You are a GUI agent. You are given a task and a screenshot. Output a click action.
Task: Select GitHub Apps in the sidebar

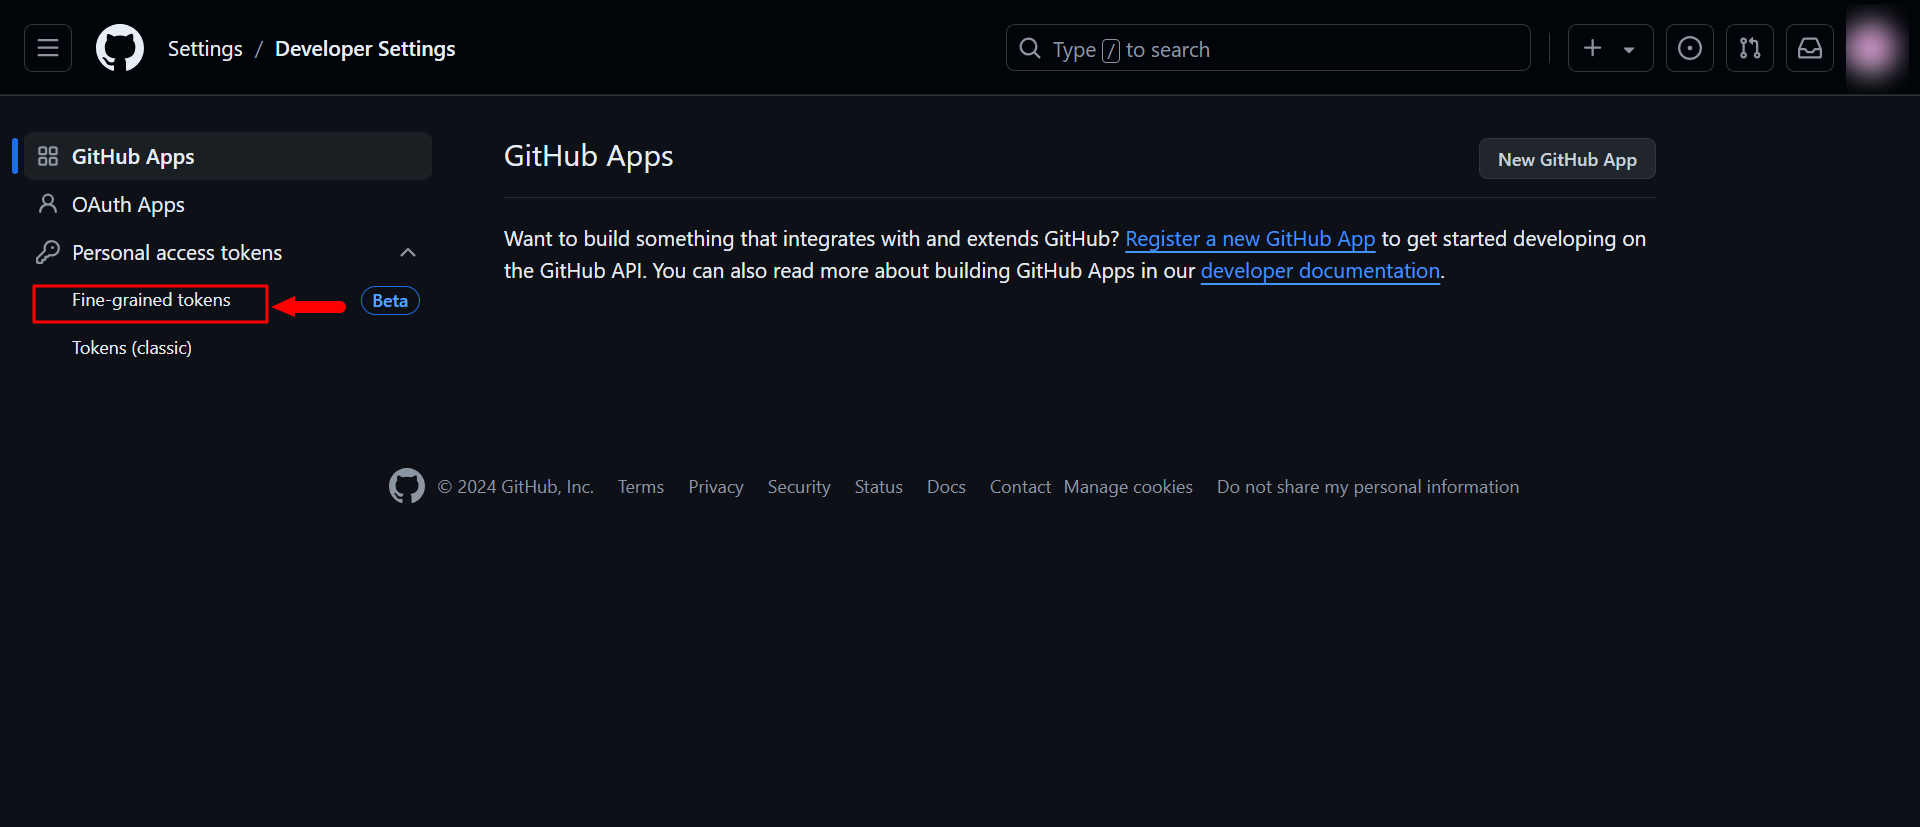228,156
